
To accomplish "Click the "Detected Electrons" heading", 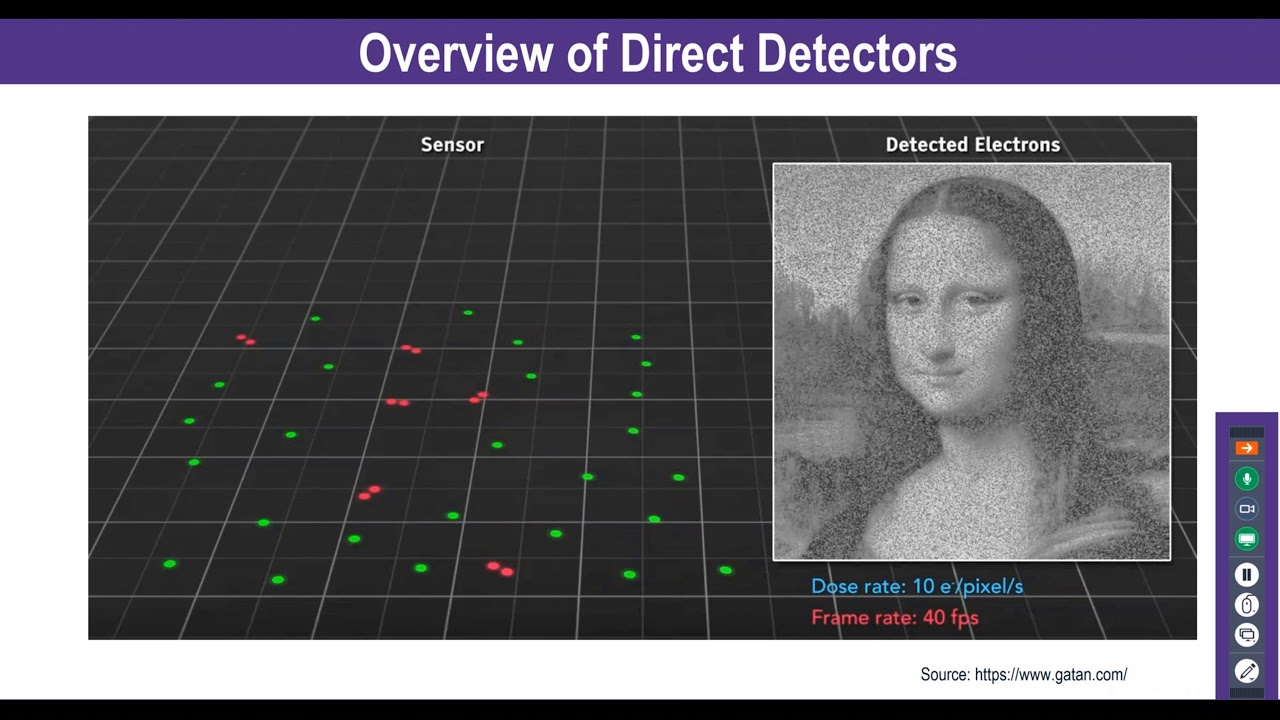I will [x=973, y=145].
